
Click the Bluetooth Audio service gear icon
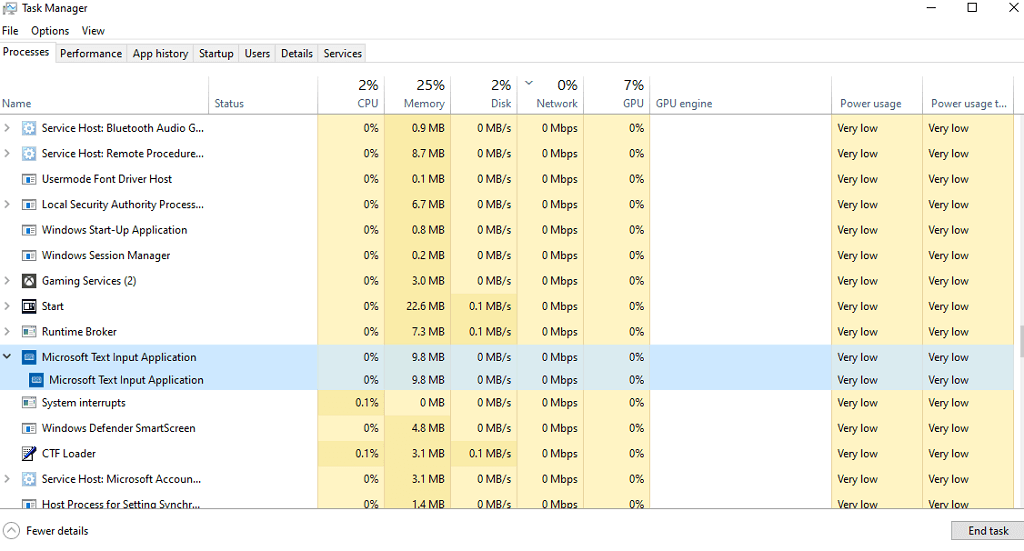tap(29, 128)
